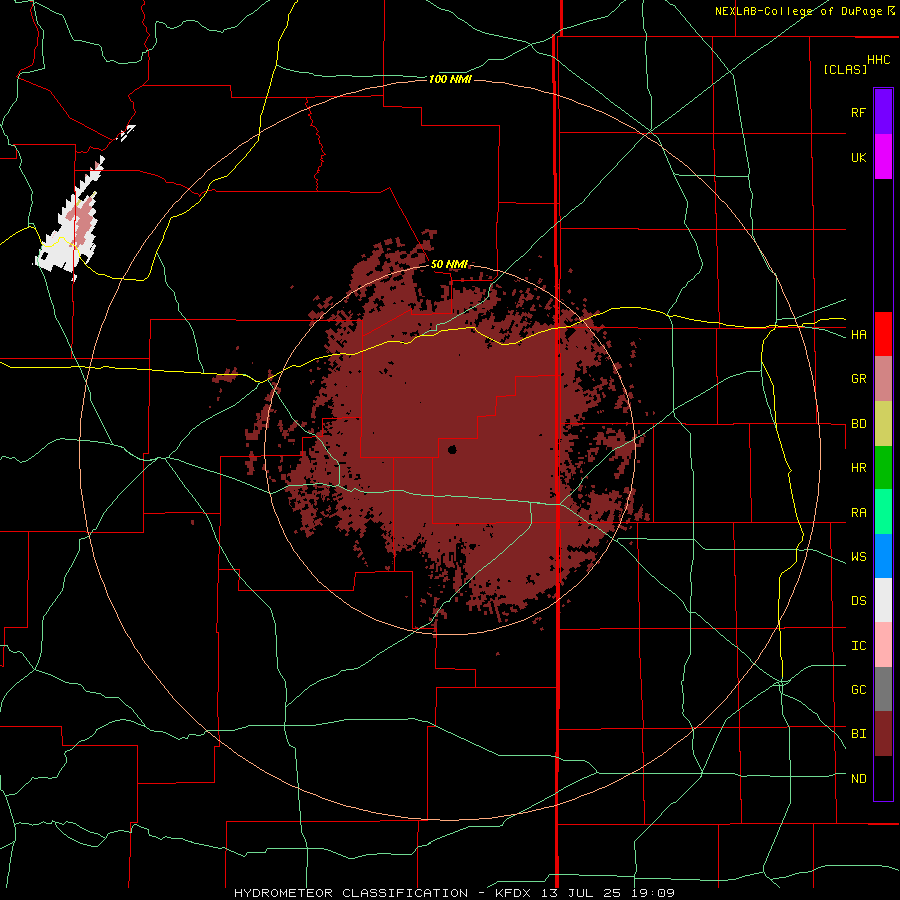Select the IC pink legend swatch
The image size is (900, 900).
coord(883,645)
